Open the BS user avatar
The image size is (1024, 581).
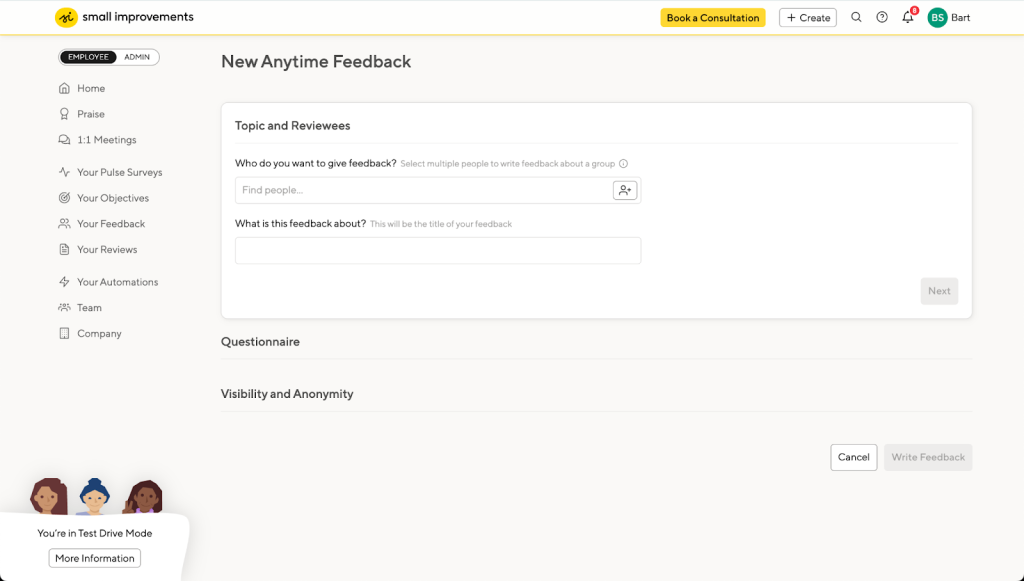pyautogui.click(x=937, y=17)
